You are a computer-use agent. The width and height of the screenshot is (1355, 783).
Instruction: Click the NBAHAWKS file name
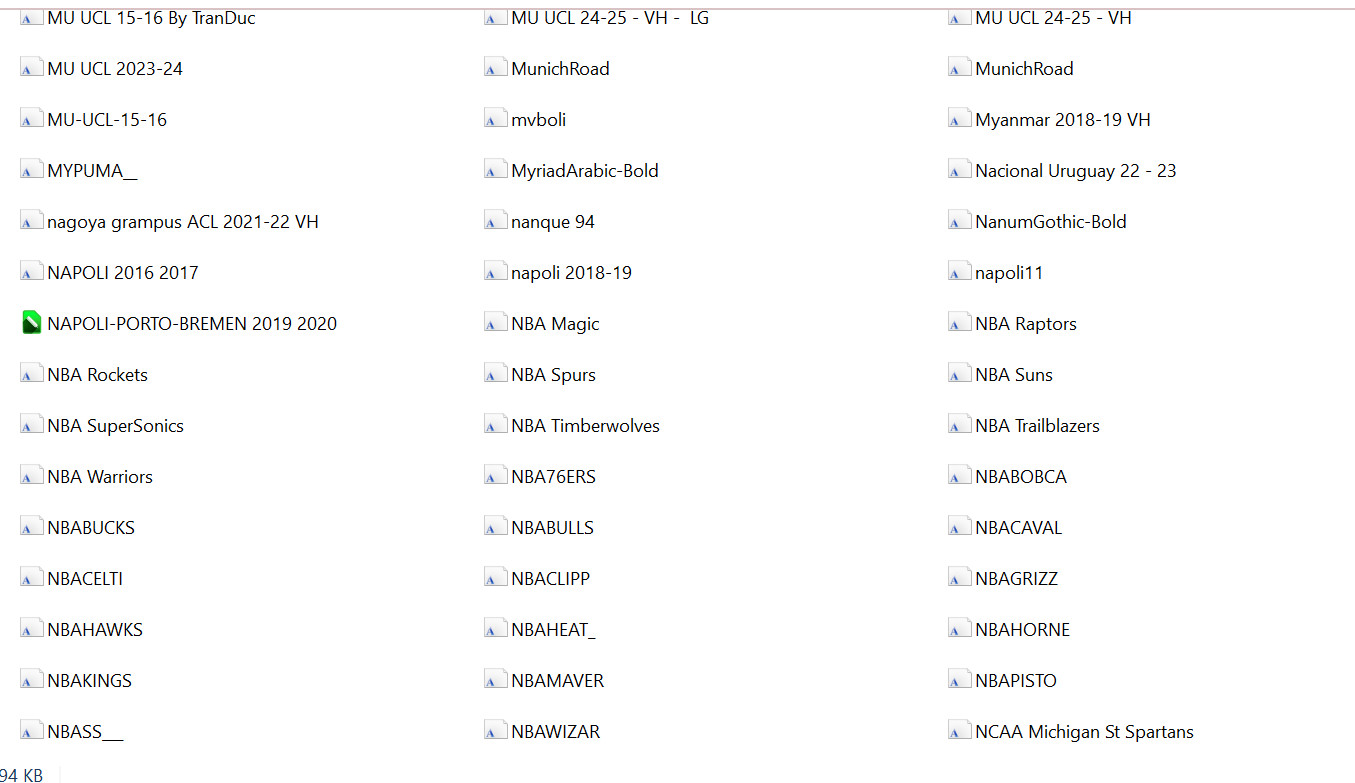95,629
